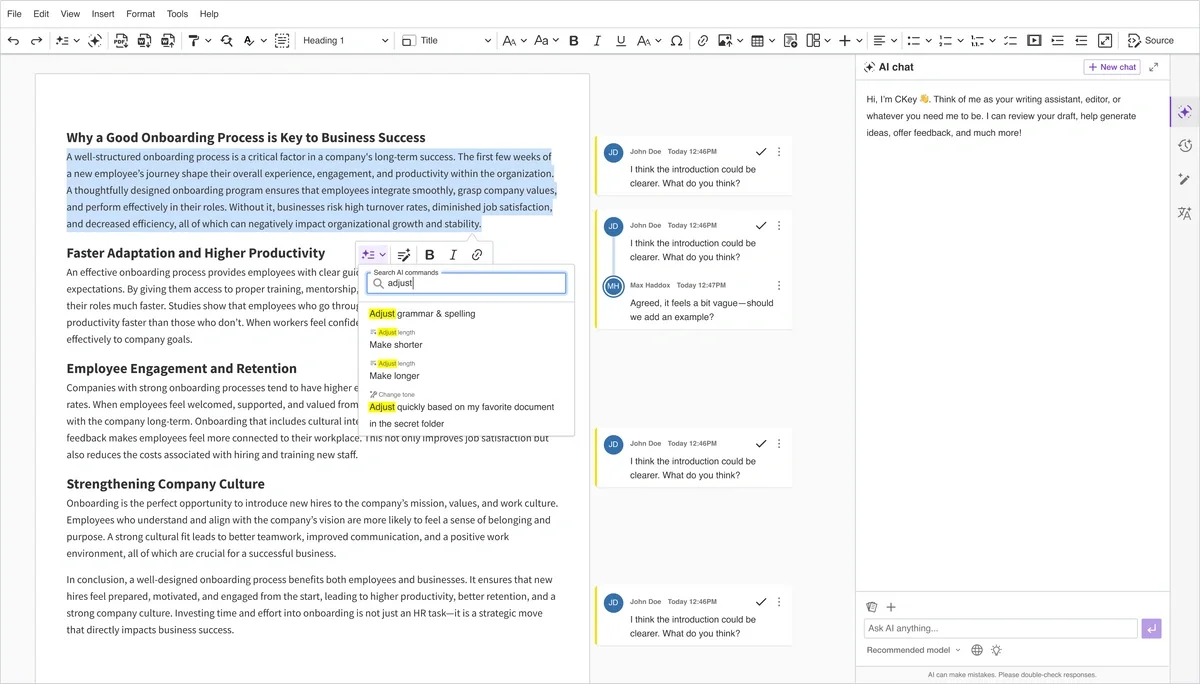Viewport: 1200px width, 684px height.
Task: Open the special characters (omega) tool
Action: [676, 41]
